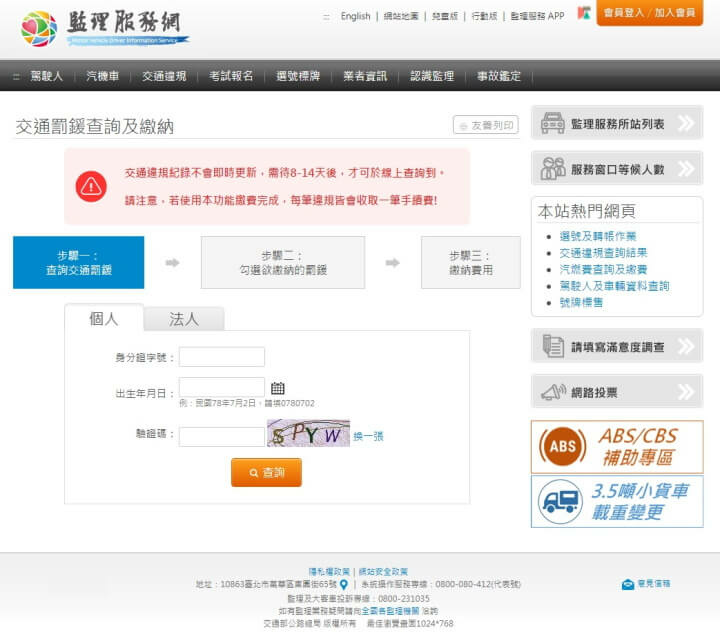The width and height of the screenshot is (720, 639).
Task: Click the red warning triangle icon
Action: tap(91, 186)
